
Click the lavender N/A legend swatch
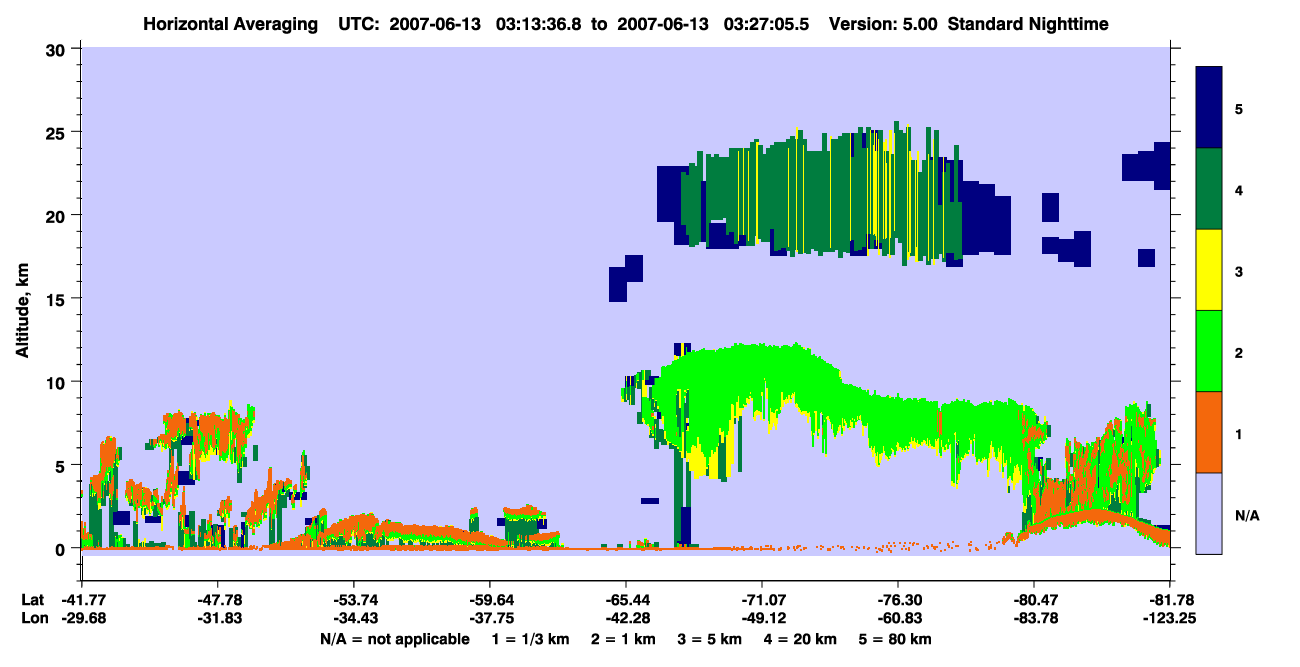tap(1209, 512)
